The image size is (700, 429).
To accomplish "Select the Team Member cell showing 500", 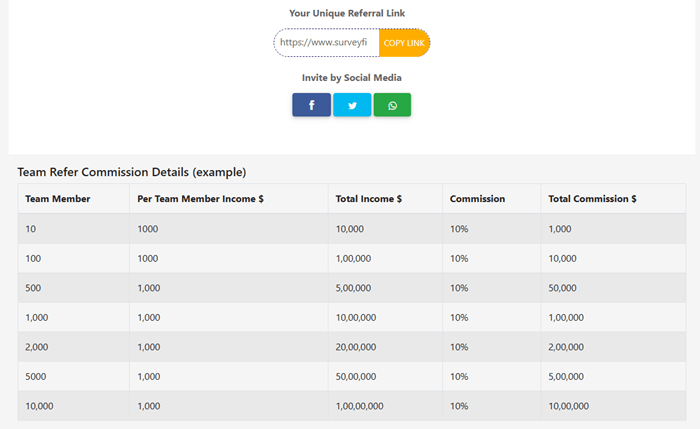I will (x=34, y=288).
